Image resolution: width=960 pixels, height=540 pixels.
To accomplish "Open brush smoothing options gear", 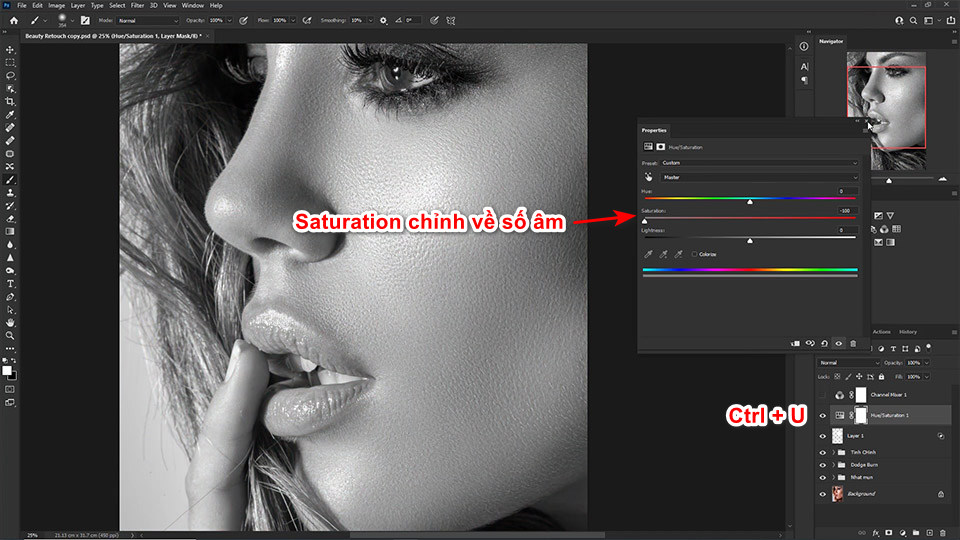I will (x=383, y=20).
